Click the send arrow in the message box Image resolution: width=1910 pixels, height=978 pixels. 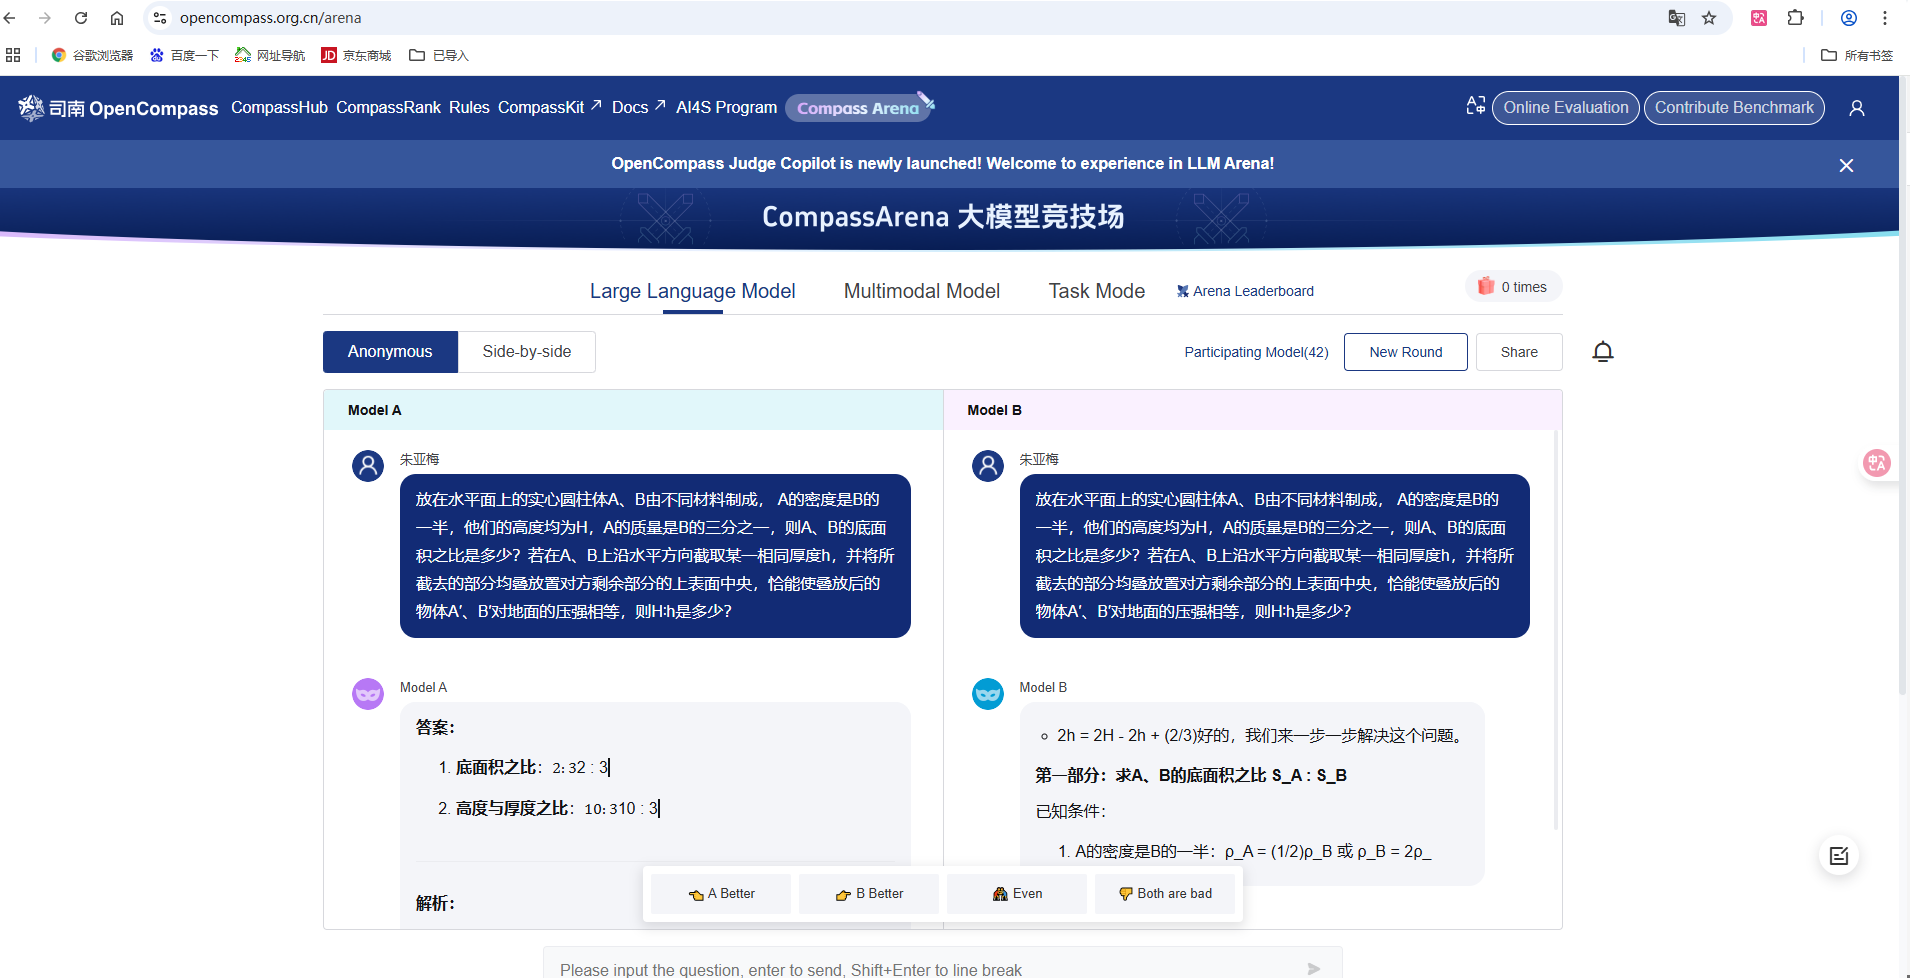[x=1314, y=968]
